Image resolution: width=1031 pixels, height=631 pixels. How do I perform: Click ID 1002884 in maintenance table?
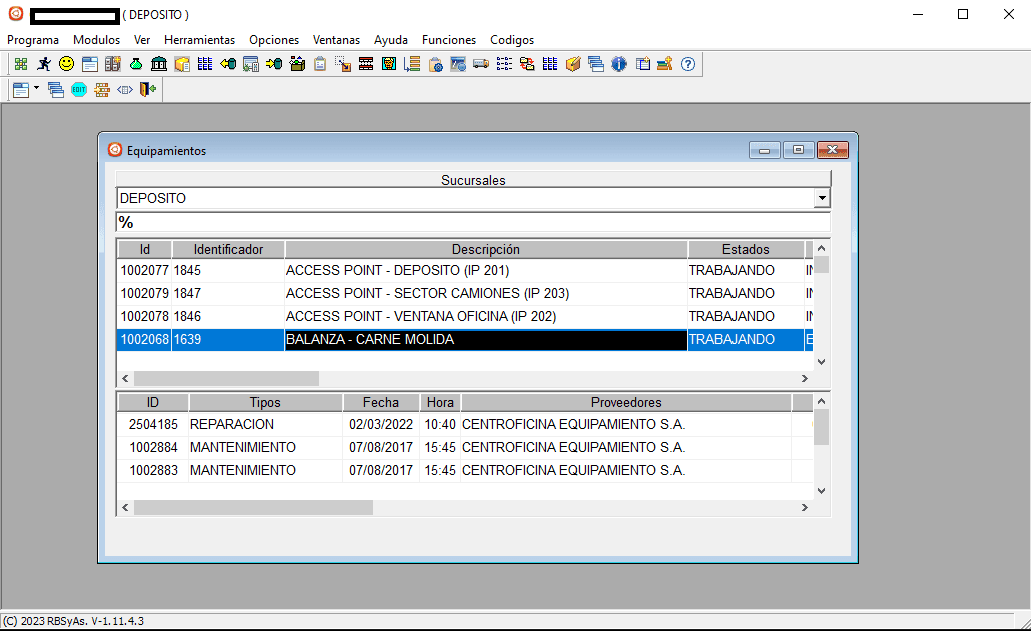153,448
